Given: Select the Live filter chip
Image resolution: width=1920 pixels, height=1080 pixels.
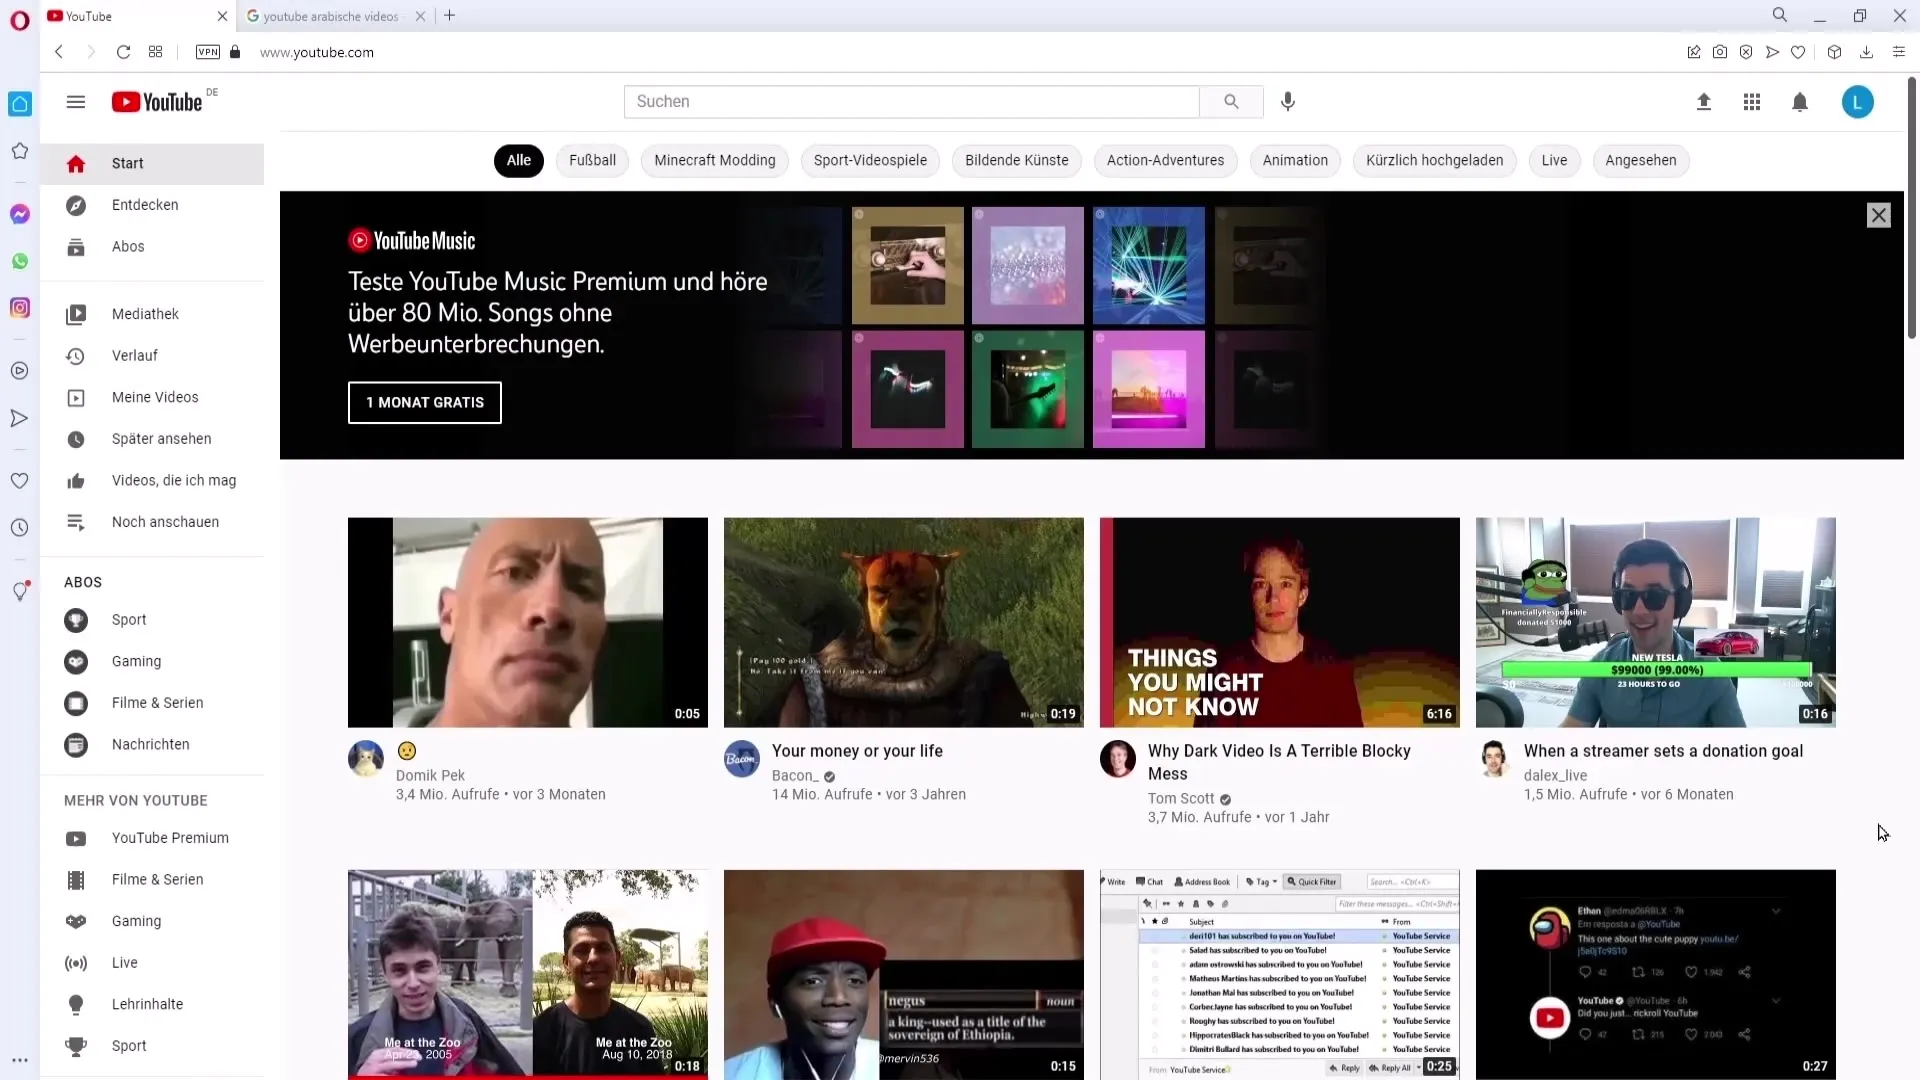Looking at the screenshot, I should 1555,160.
